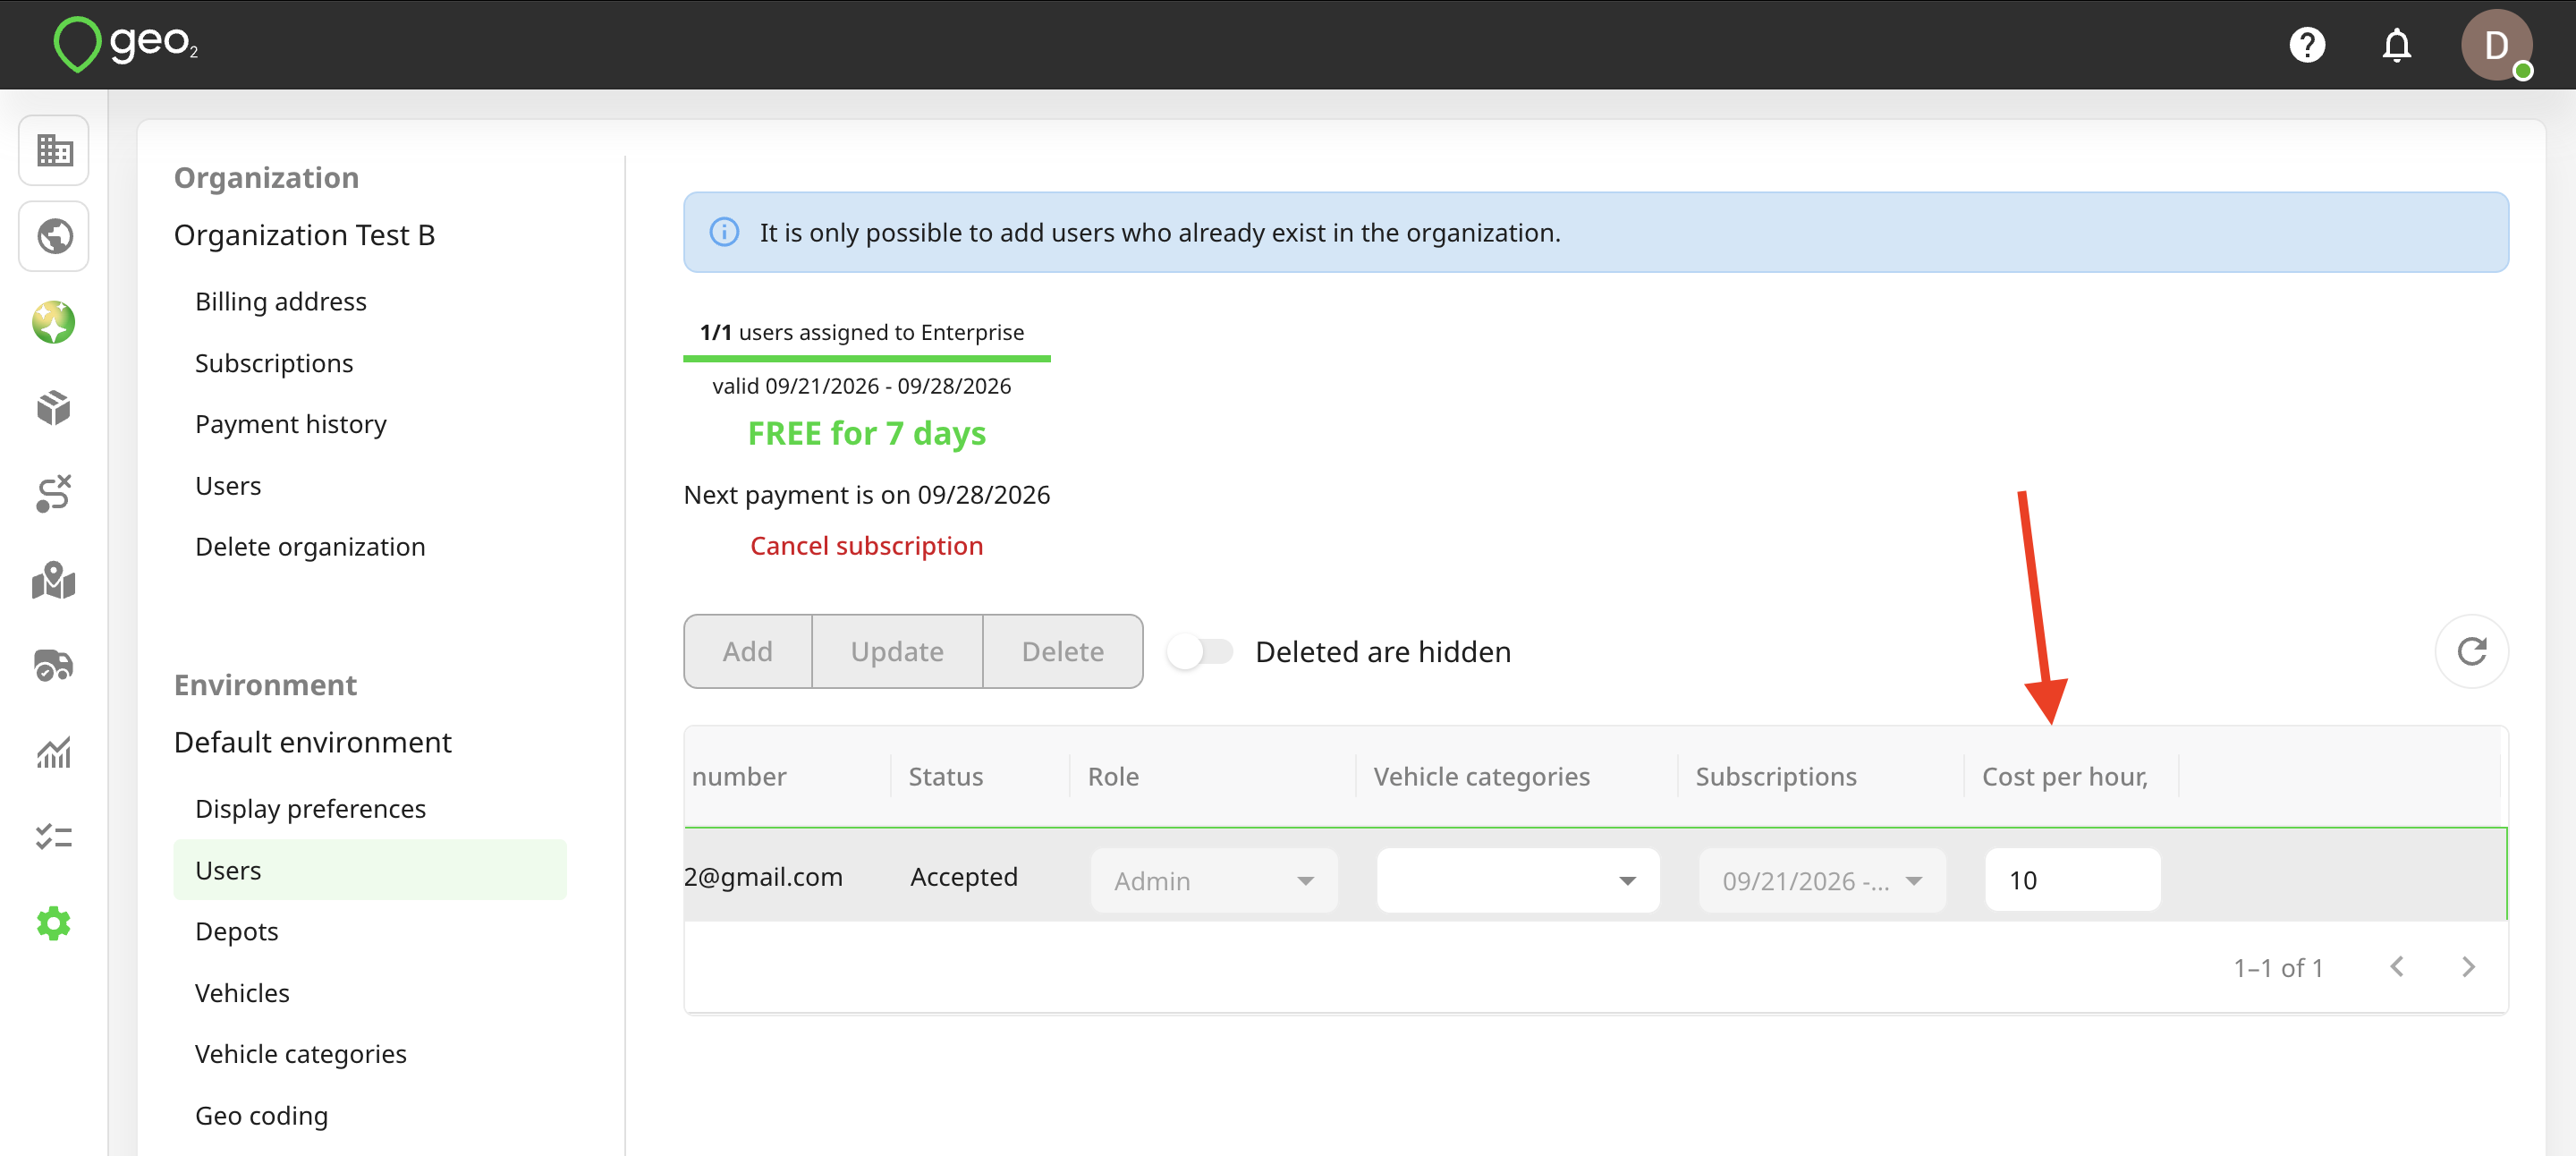Click the globe icon in sidebar
The width and height of the screenshot is (2576, 1156).
(x=54, y=236)
